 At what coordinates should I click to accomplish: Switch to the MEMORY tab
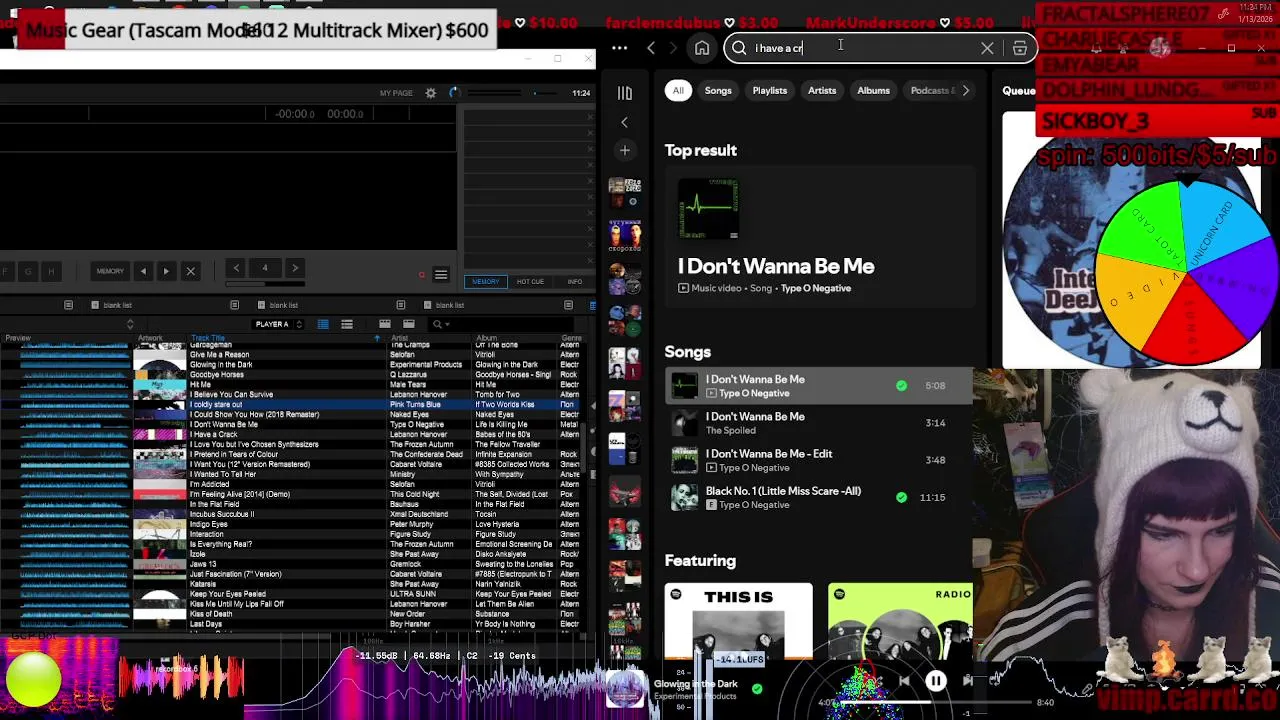(x=485, y=282)
